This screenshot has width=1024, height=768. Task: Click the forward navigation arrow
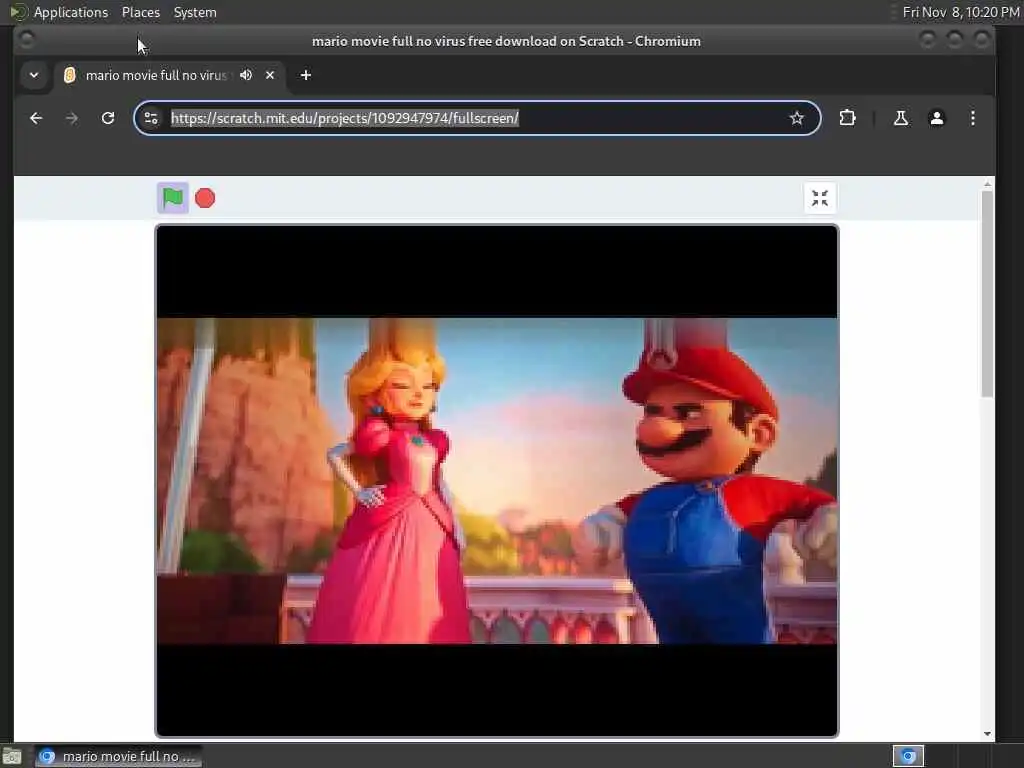(72, 118)
